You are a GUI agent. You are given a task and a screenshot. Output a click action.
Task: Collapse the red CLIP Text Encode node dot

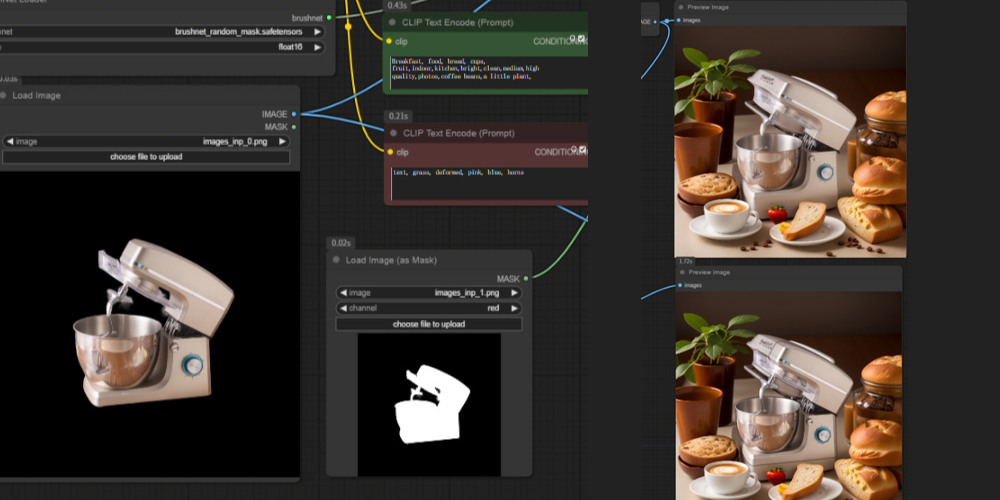[393, 133]
